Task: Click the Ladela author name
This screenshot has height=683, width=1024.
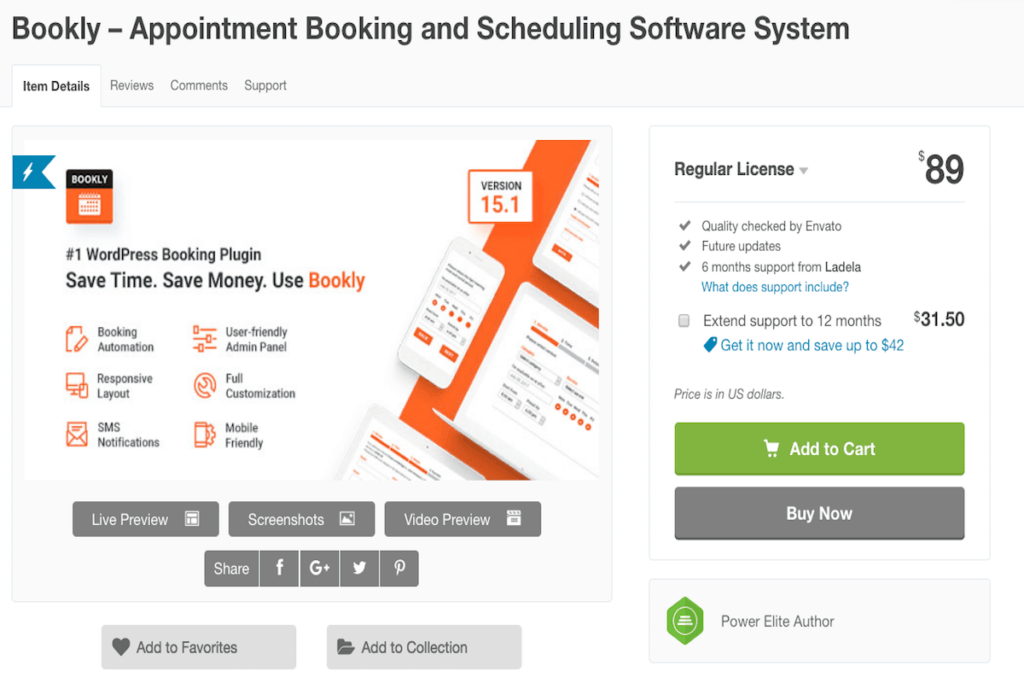Action: (842, 267)
